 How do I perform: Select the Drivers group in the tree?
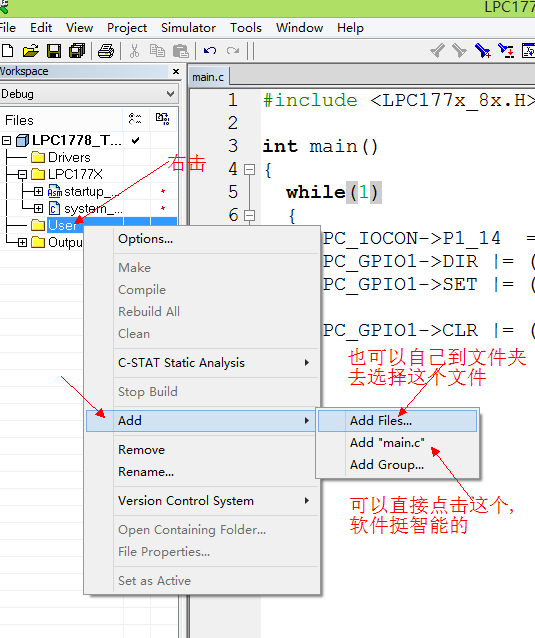[69, 157]
